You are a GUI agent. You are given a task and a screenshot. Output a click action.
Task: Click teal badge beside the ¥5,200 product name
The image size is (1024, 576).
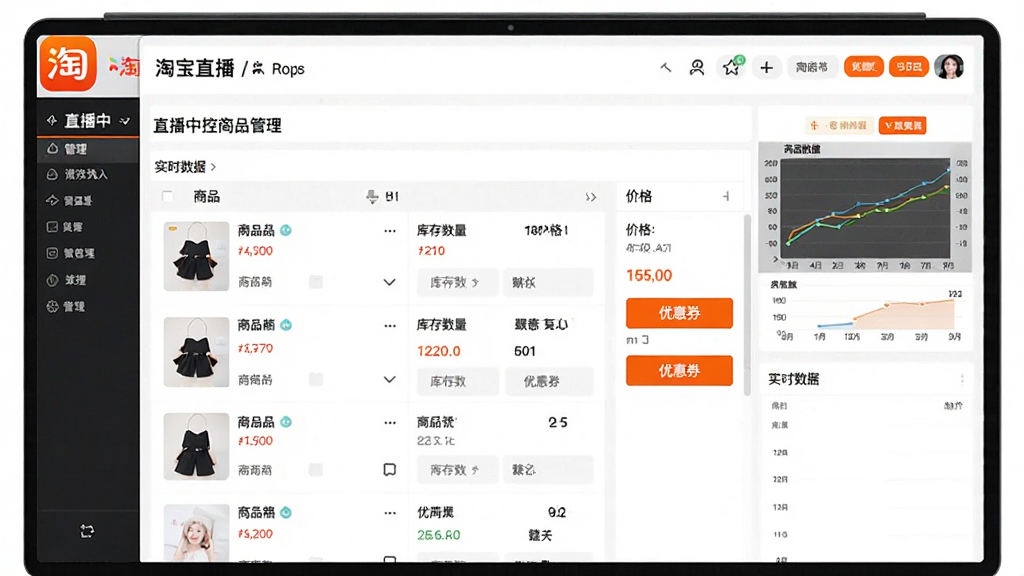[x=286, y=513]
